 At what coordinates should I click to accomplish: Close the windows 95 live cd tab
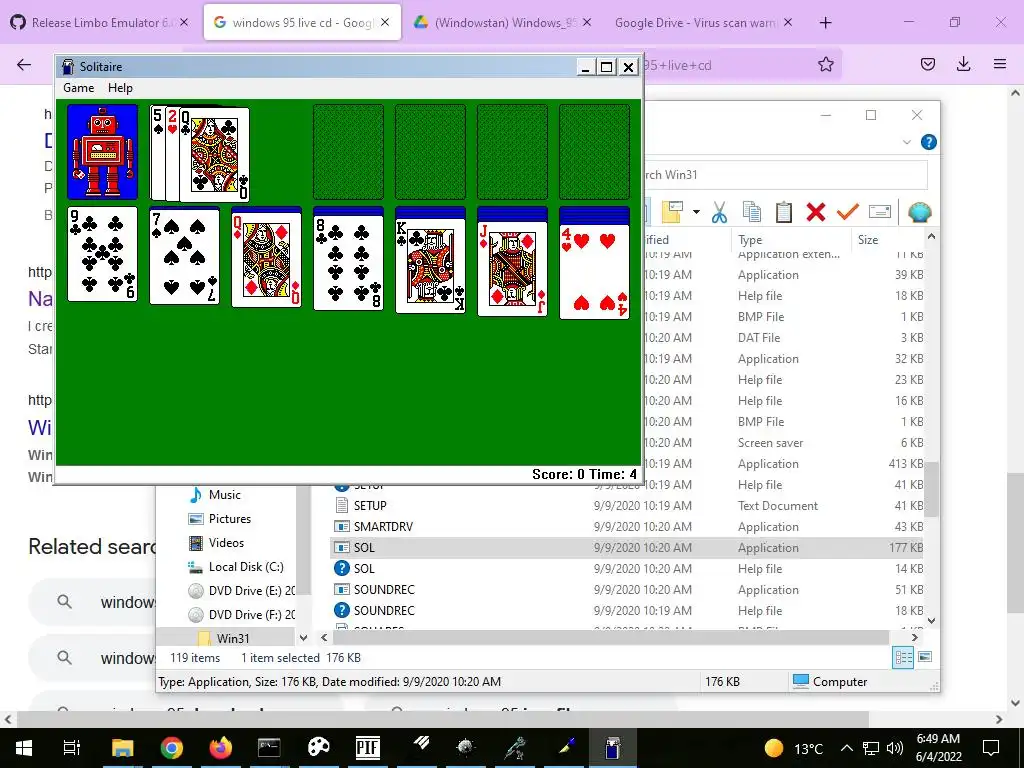[385, 22]
